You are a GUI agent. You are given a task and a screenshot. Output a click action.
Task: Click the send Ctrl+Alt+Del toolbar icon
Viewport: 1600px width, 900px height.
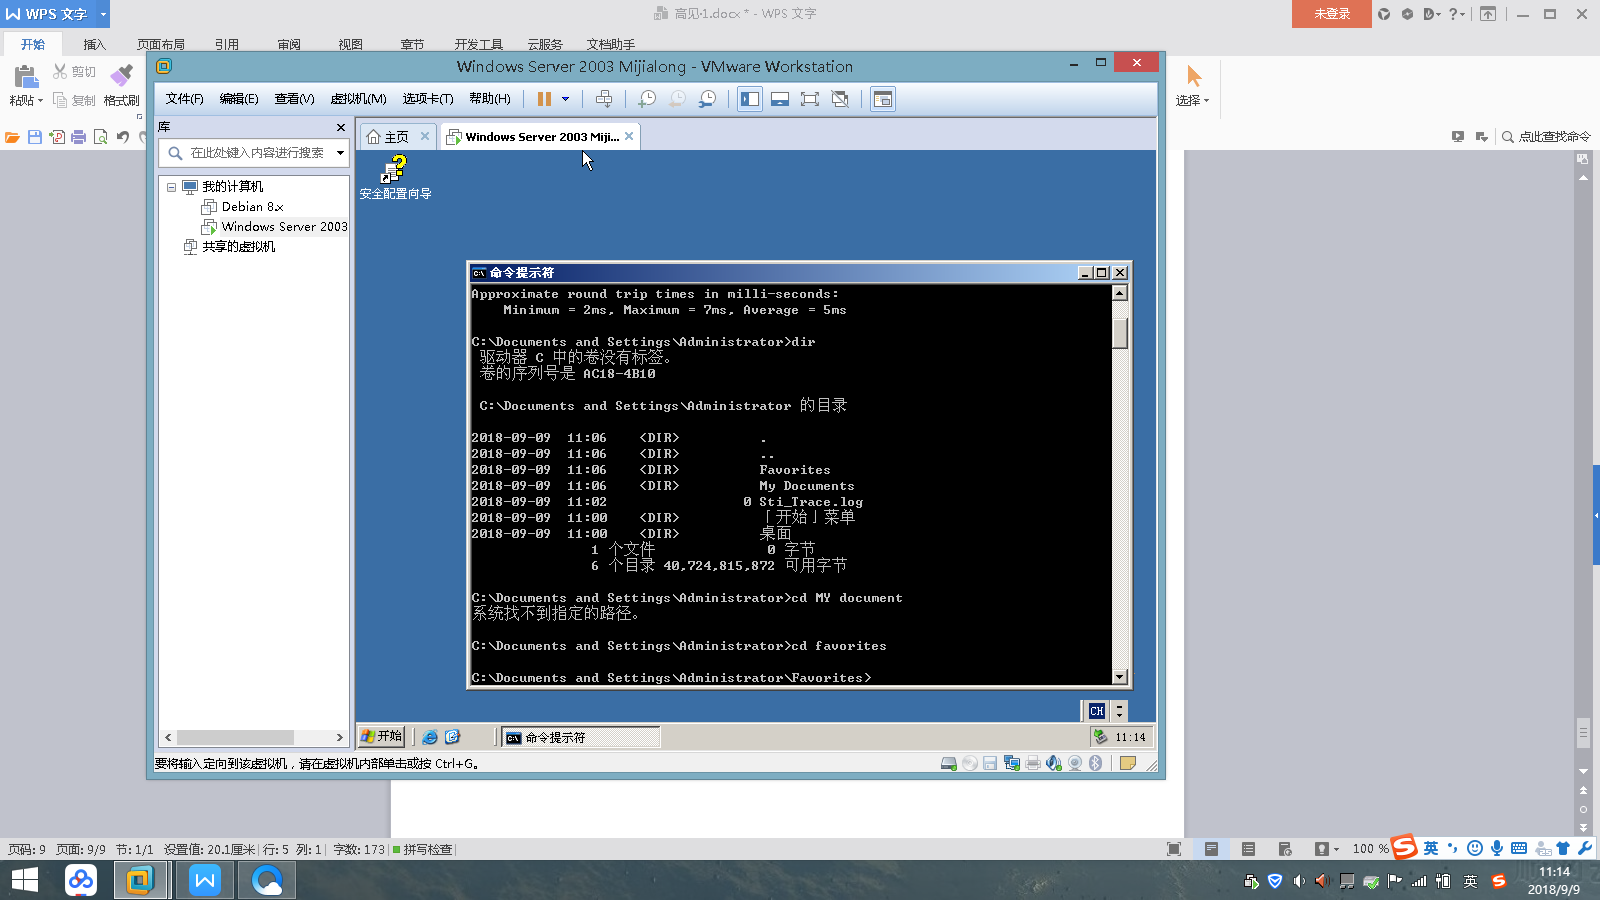[604, 99]
